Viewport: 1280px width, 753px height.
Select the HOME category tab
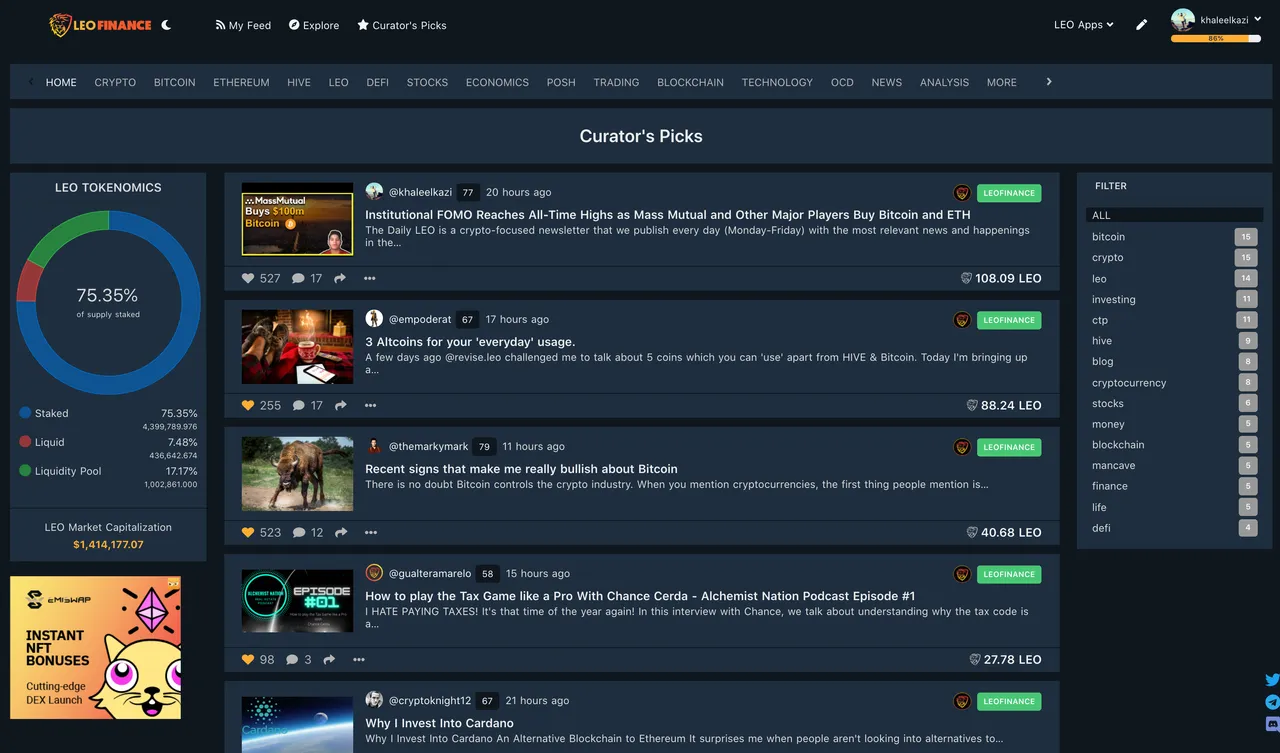point(61,82)
